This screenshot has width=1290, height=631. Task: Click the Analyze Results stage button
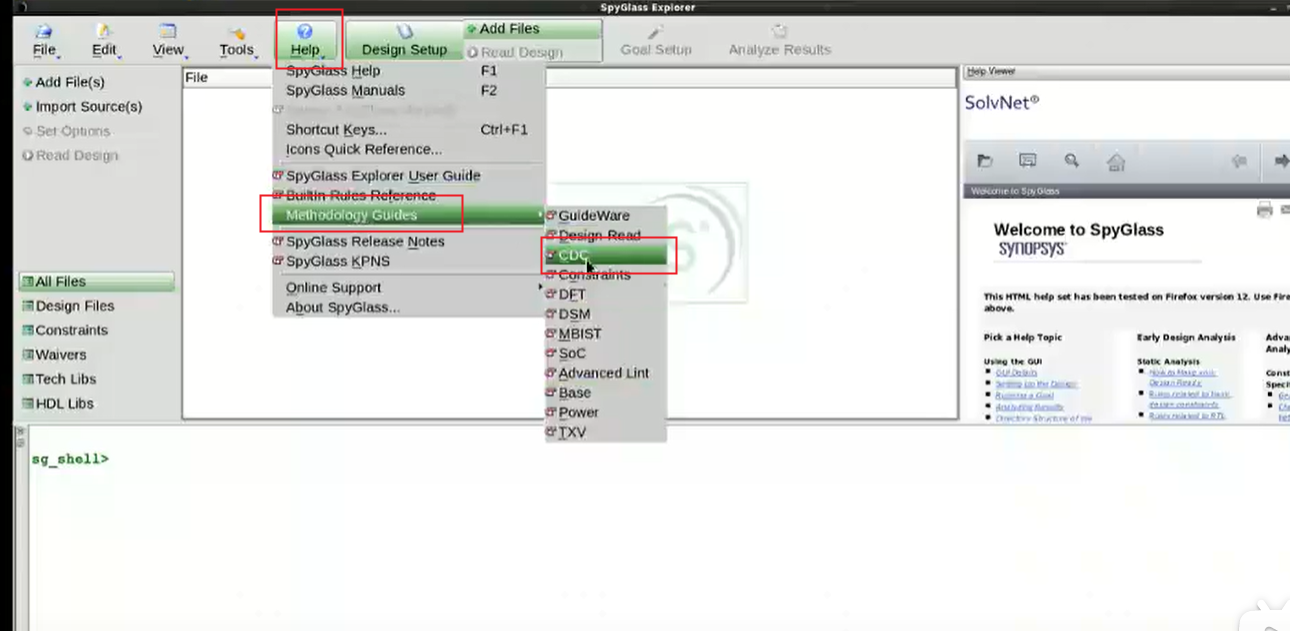click(x=779, y=41)
